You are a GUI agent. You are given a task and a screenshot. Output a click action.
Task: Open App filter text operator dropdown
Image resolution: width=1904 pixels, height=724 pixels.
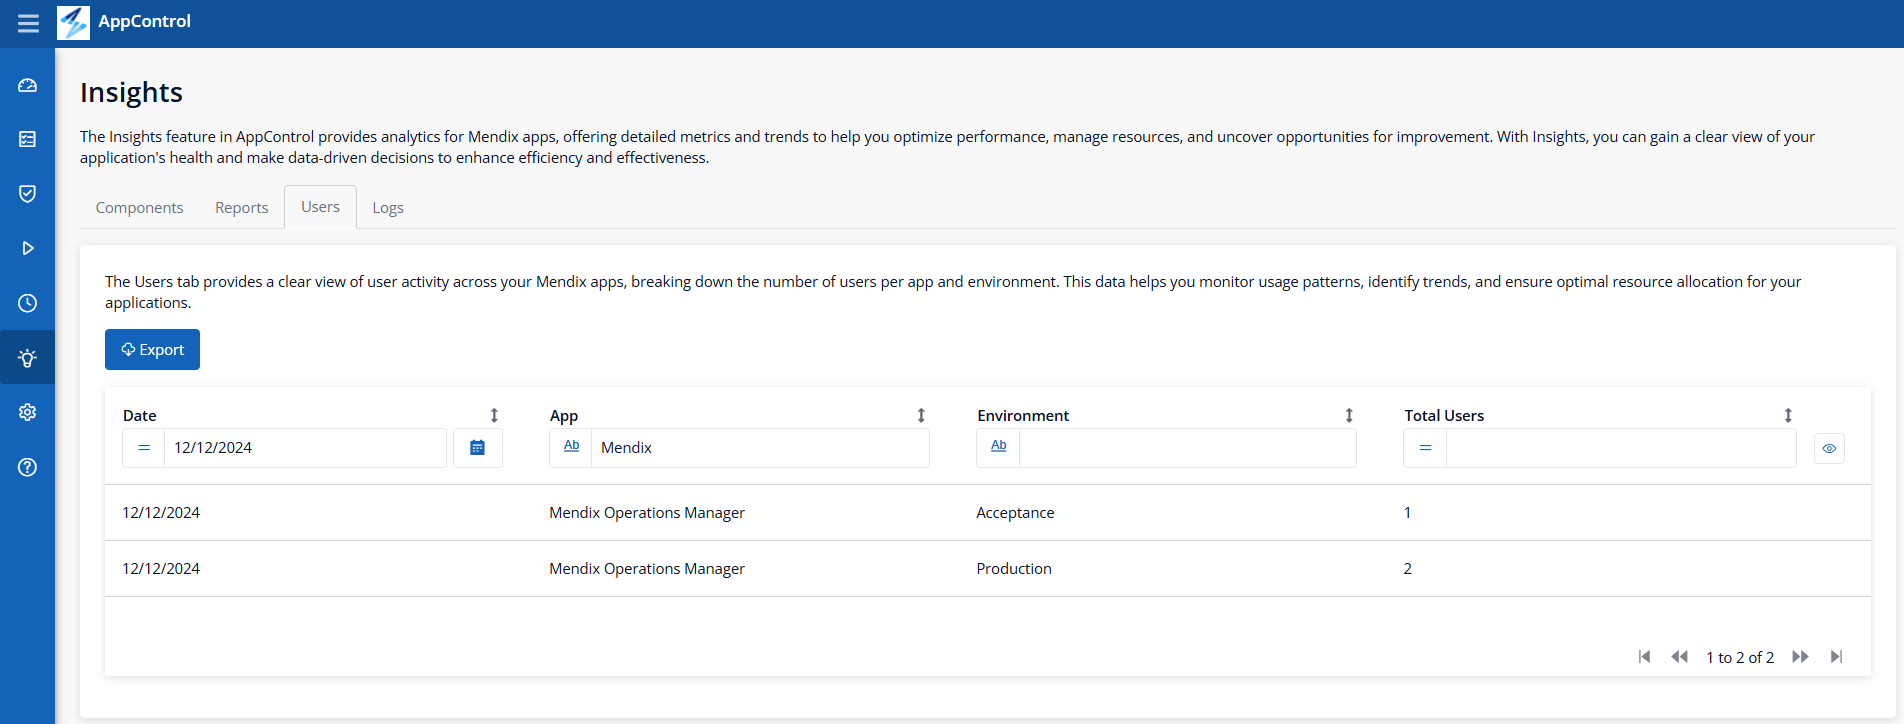(x=571, y=448)
